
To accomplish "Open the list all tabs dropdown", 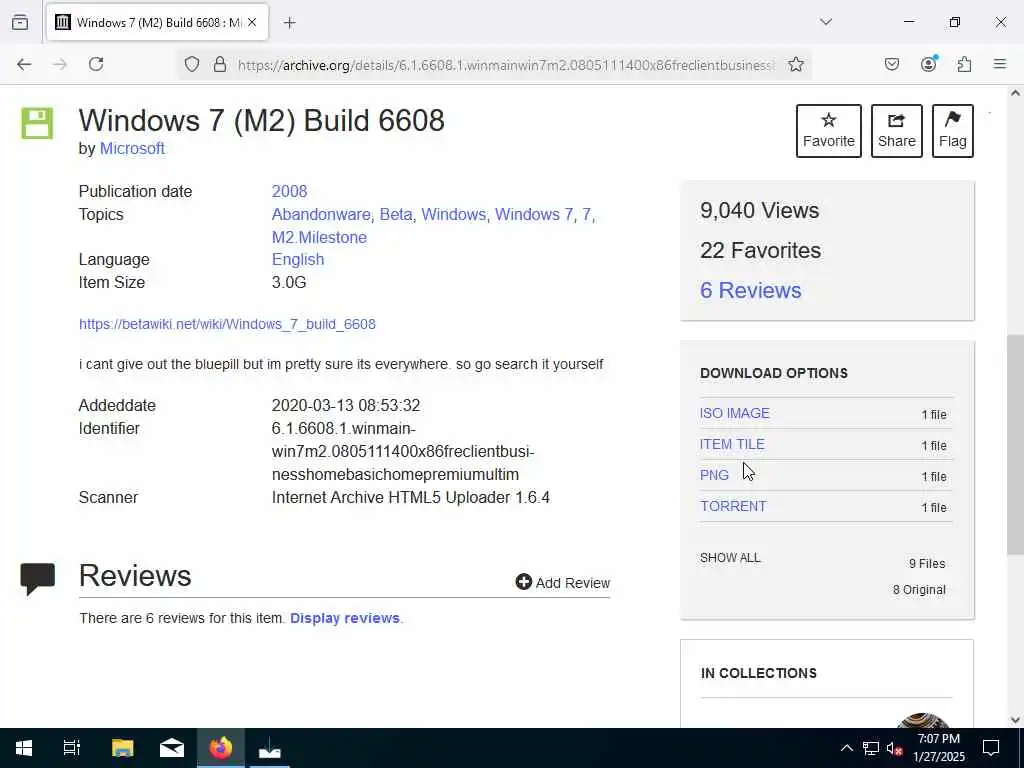I will click(826, 22).
